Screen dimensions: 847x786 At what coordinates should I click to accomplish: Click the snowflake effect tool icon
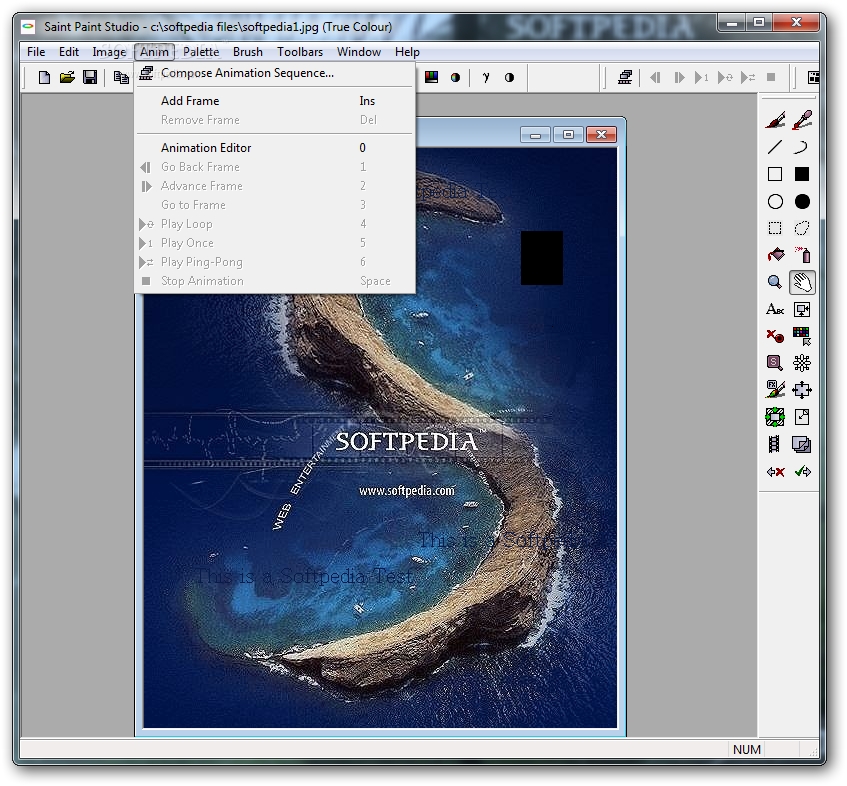(x=802, y=362)
